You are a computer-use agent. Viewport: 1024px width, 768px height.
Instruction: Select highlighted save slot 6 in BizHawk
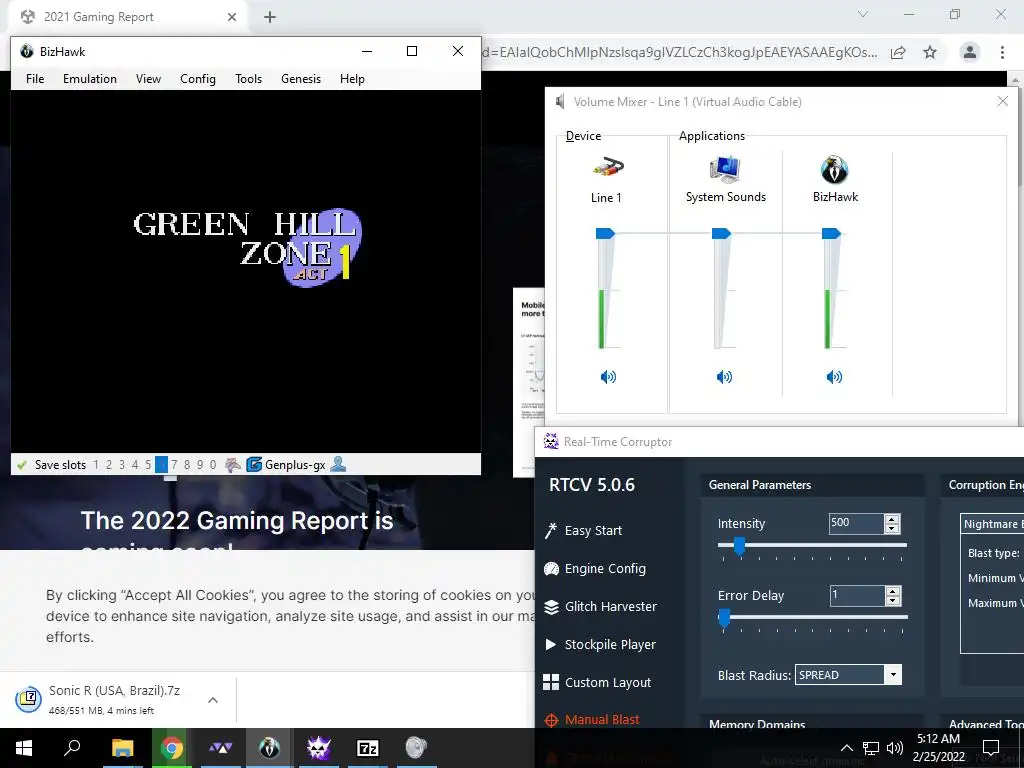161,465
